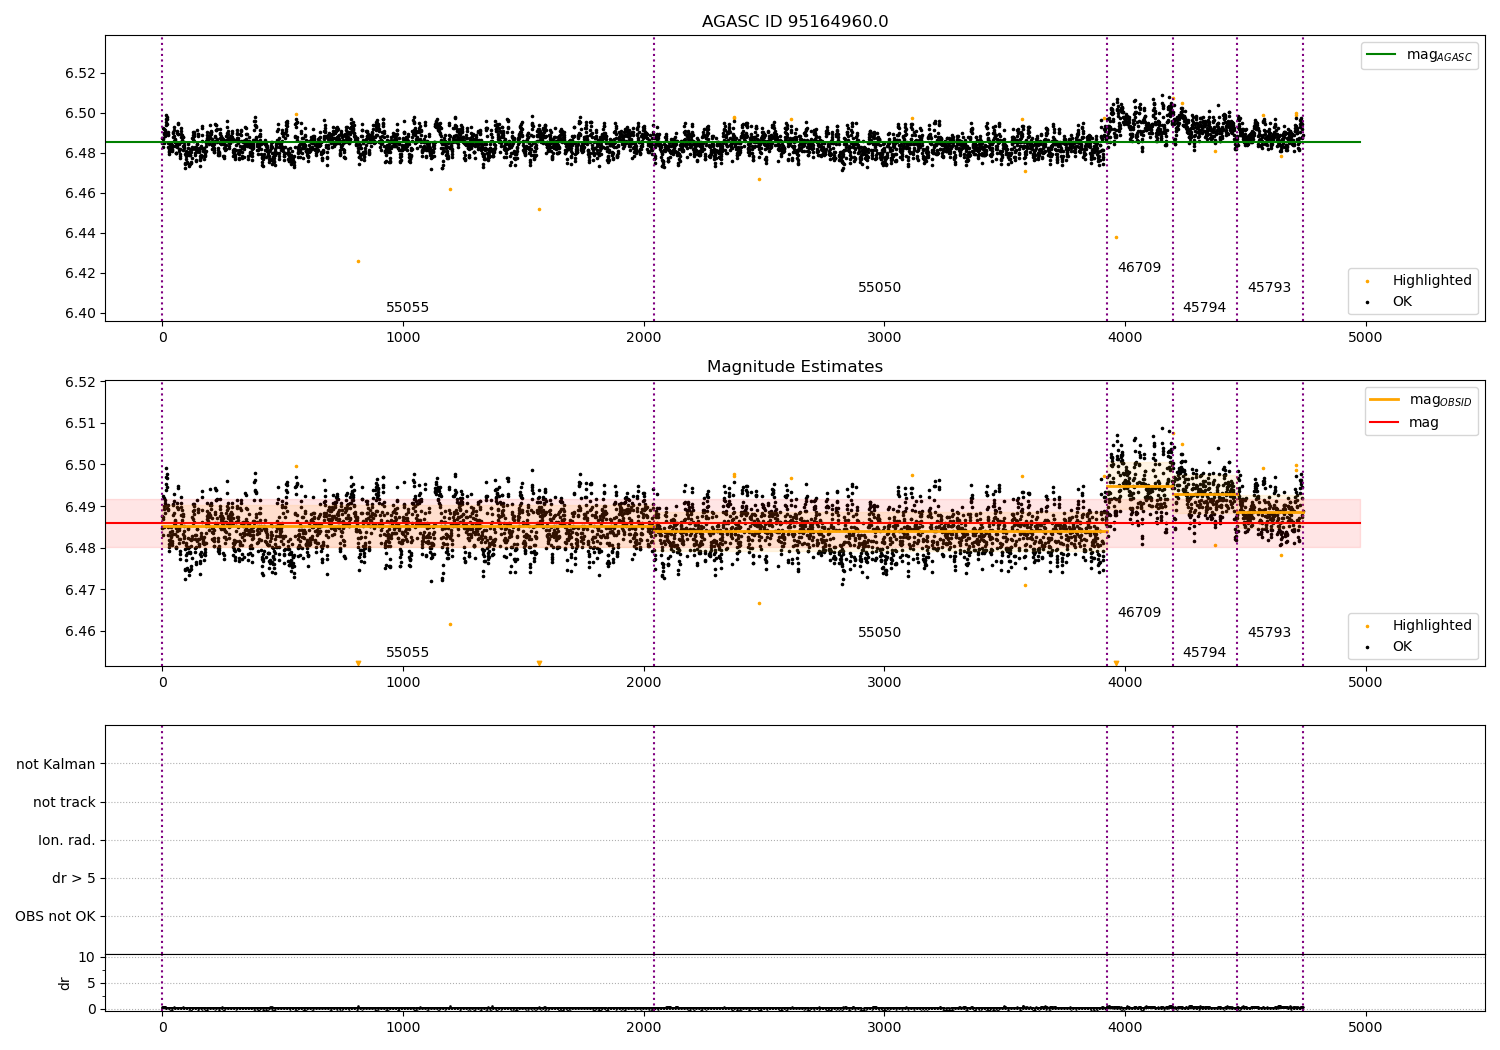Click obsid label 55050 in the AGASC ID plot
Image resolution: width=1500 pixels, height=1050 pixels.
(879, 288)
